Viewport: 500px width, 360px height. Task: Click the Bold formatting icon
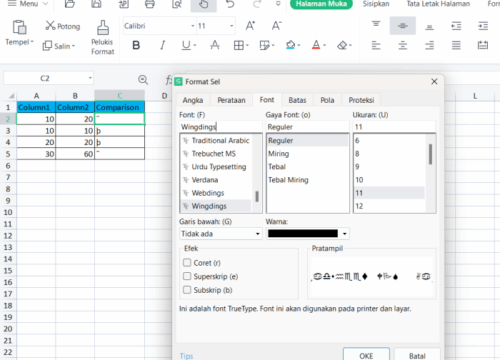(x=136, y=45)
